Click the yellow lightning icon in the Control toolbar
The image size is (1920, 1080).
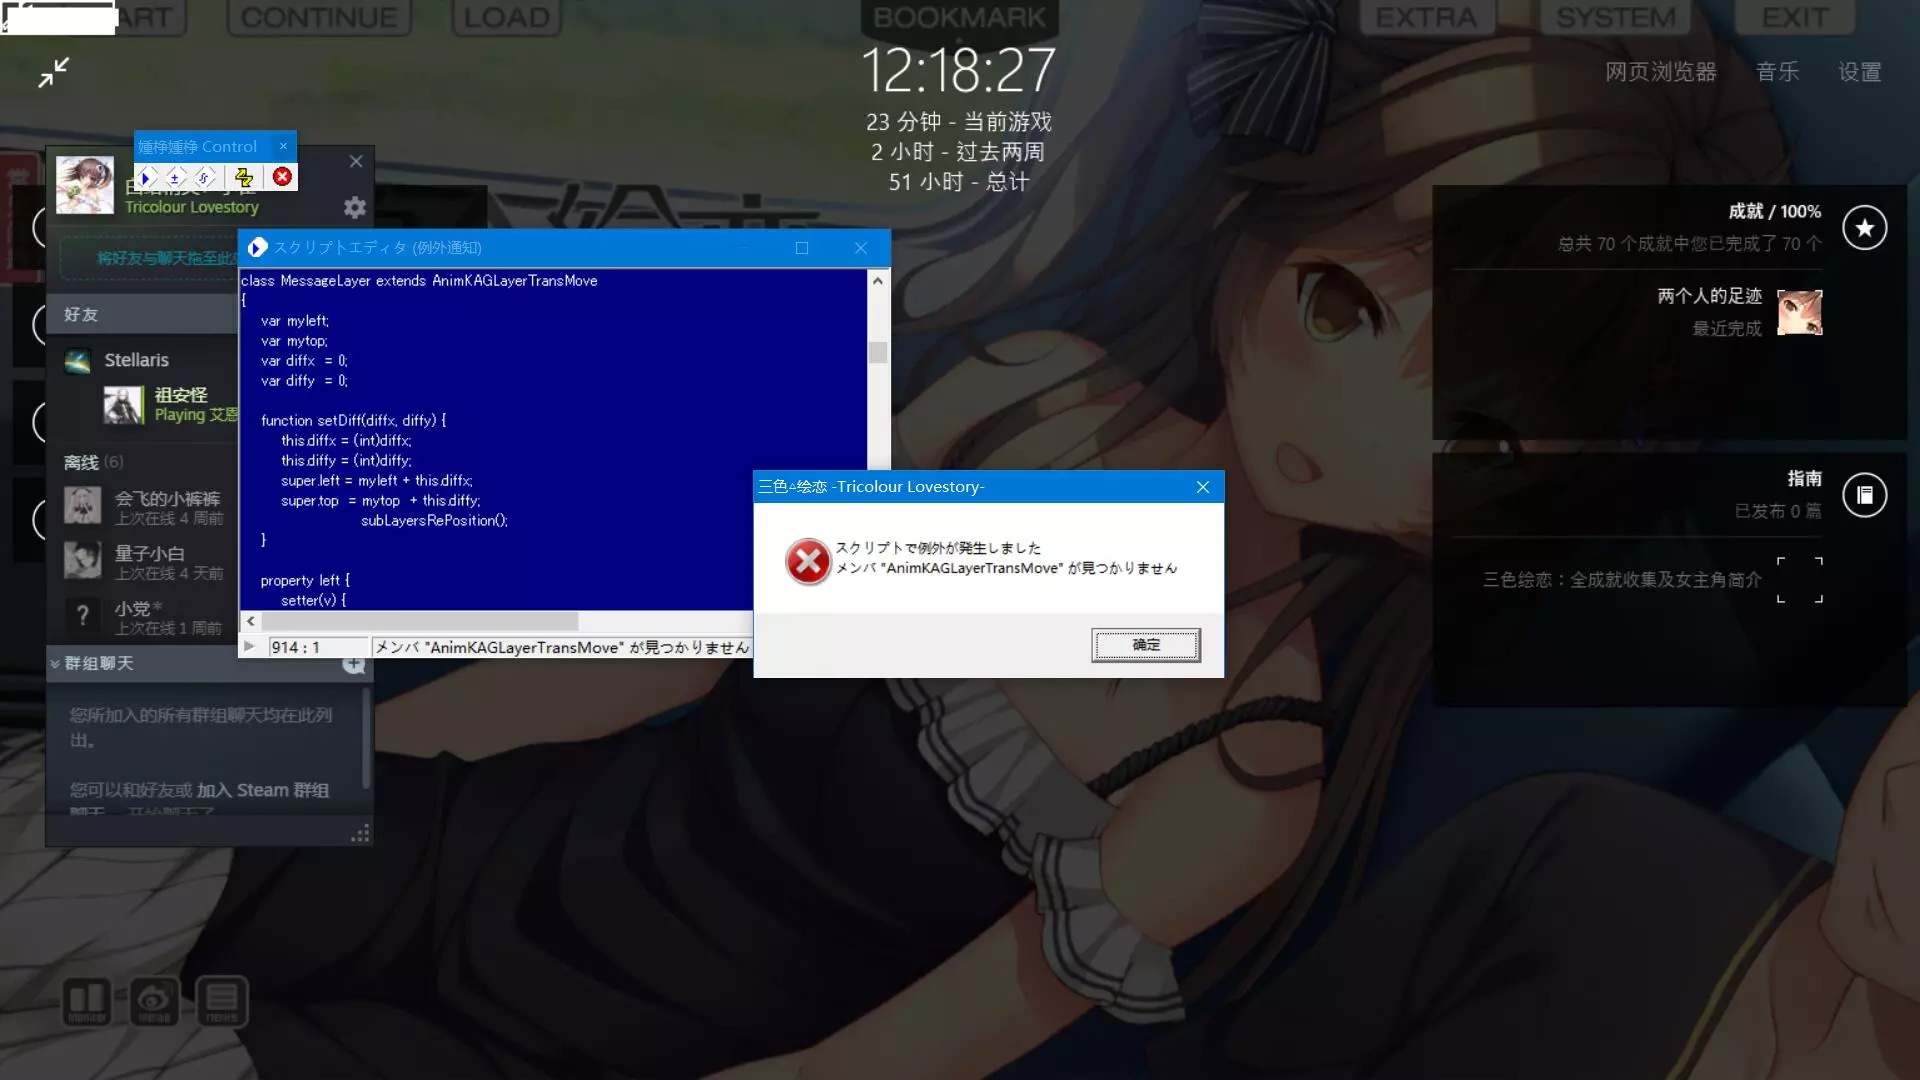244,177
